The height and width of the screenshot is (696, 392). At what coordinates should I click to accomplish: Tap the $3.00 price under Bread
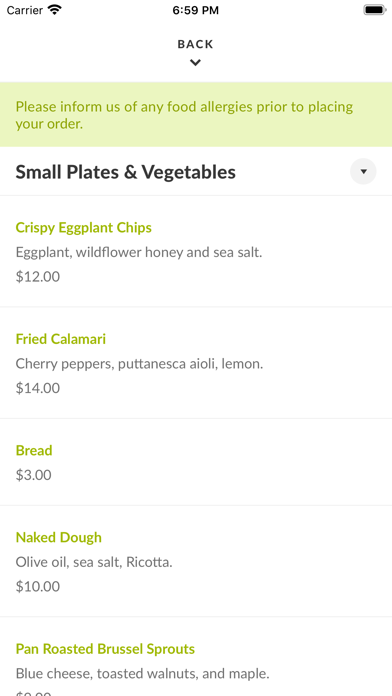[34, 475]
